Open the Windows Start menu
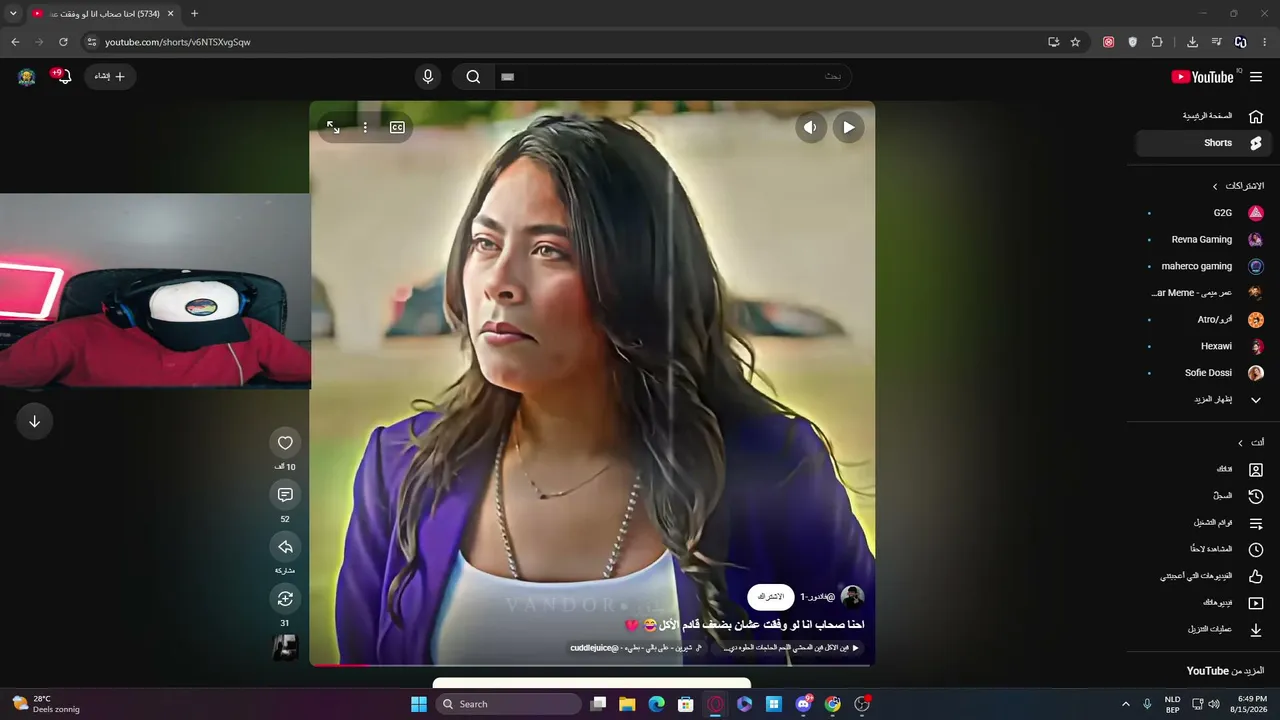Image resolution: width=1280 pixels, height=720 pixels. coord(419,704)
